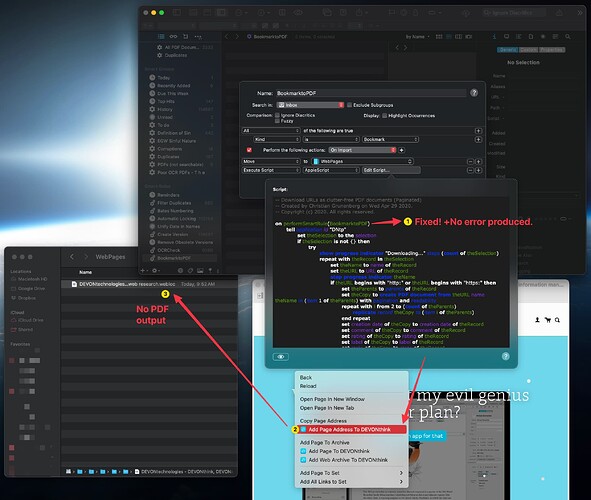Click the plus button next to On Import
Screen dimensions: 591x500
(401, 150)
